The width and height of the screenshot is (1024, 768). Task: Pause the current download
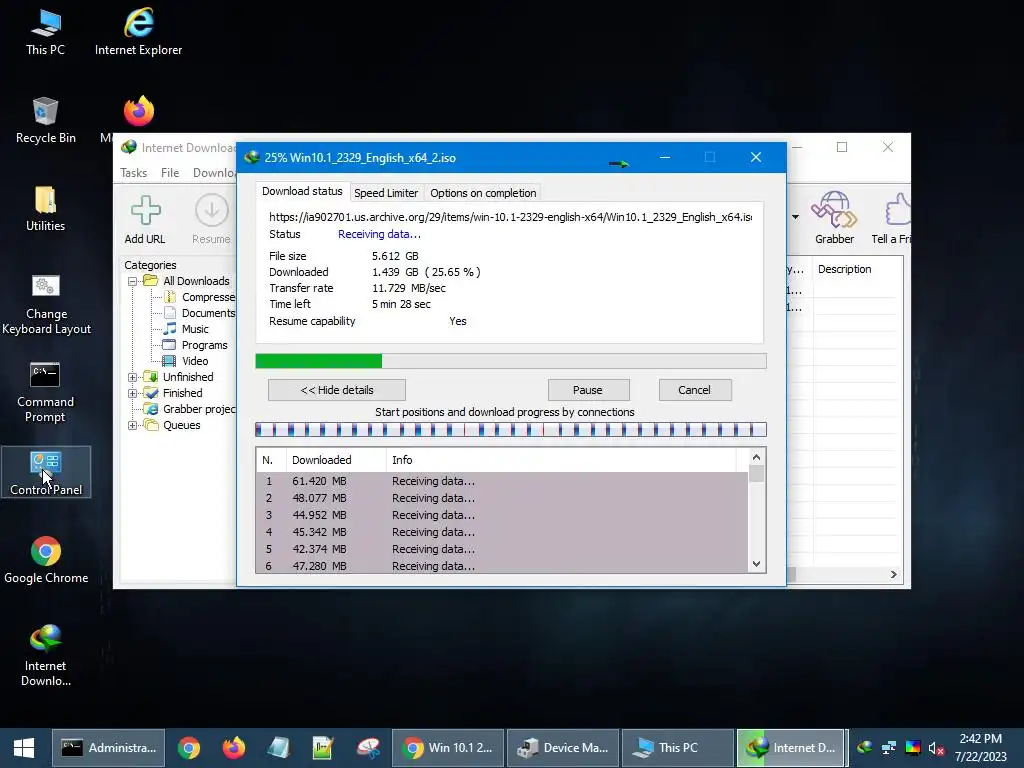pos(588,390)
